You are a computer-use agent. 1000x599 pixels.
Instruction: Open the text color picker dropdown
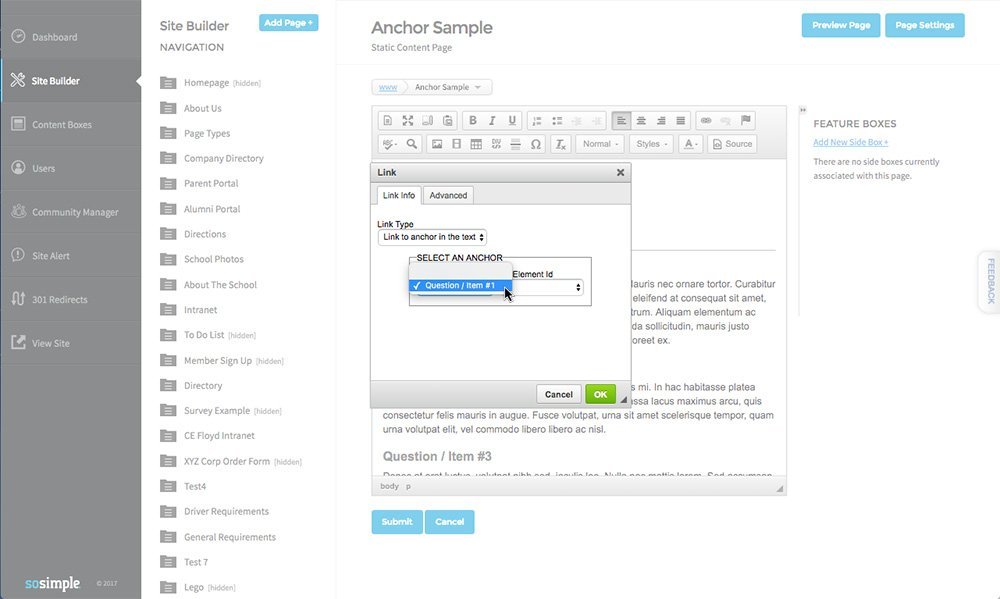(691, 144)
